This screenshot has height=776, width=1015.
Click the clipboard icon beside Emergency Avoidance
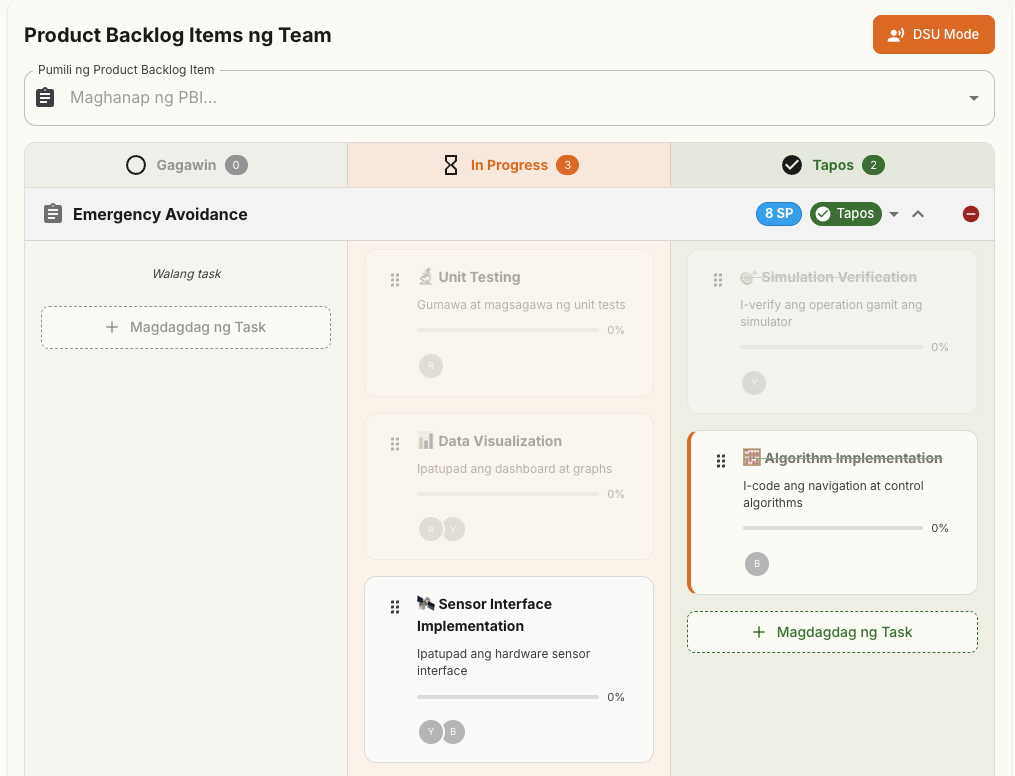point(53,213)
